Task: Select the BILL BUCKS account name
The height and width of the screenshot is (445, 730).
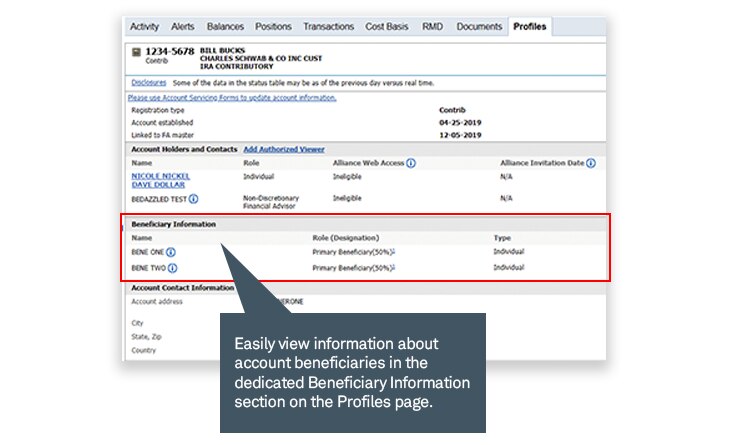Action: click(x=223, y=50)
